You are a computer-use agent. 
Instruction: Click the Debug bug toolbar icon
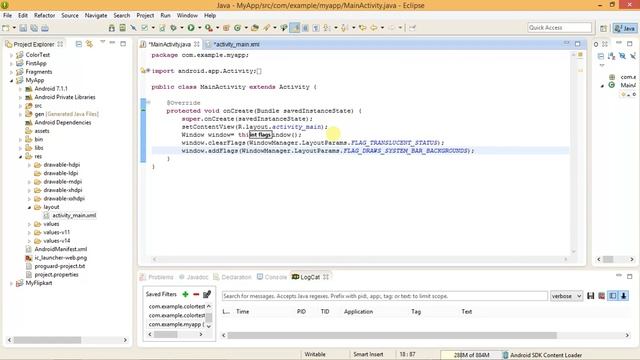pos(173,28)
